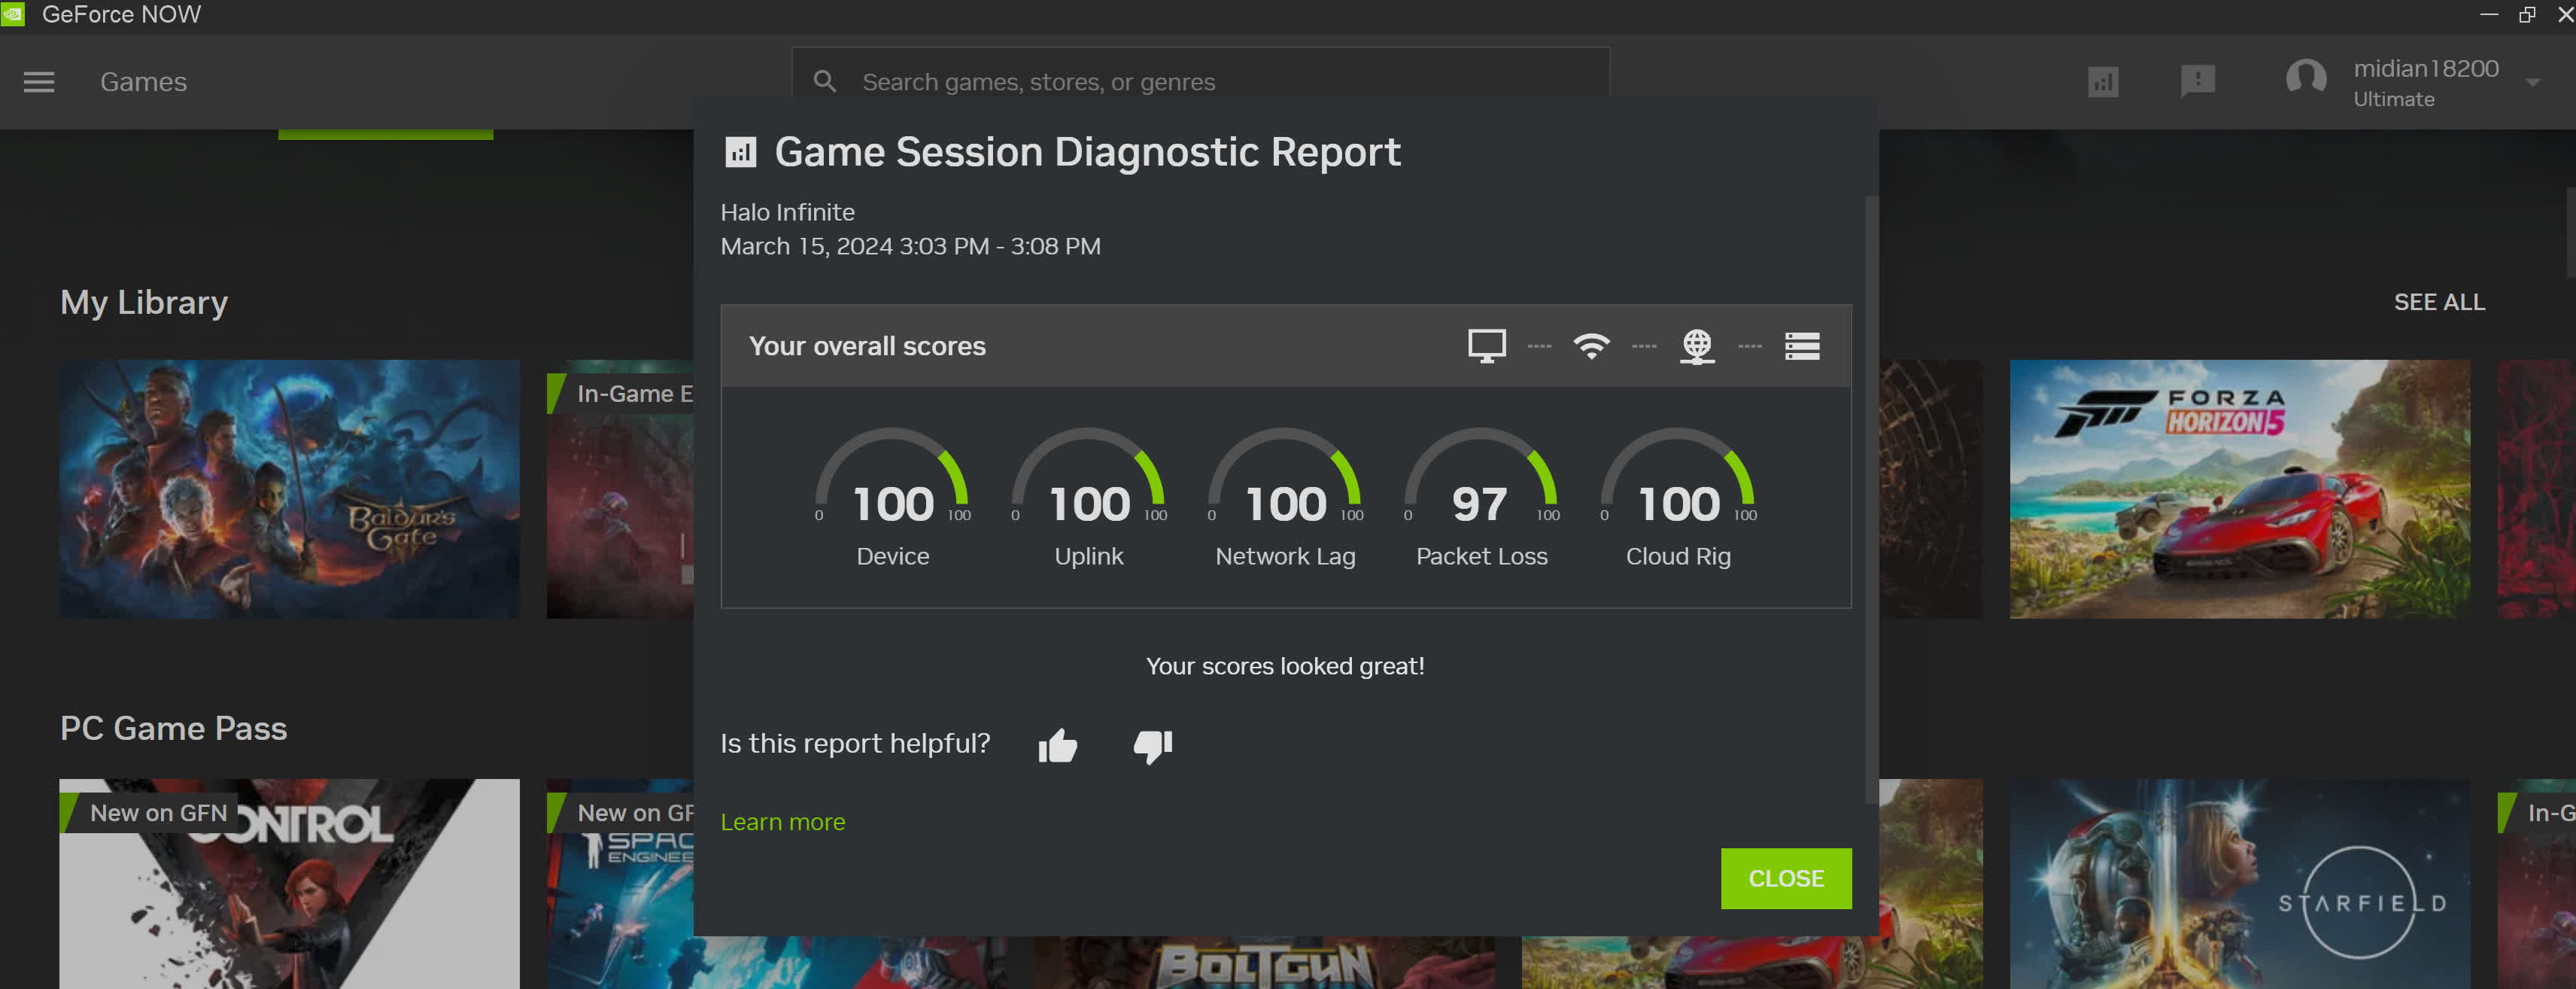Open the Learn more link
The width and height of the screenshot is (2576, 989).
[782, 822]
